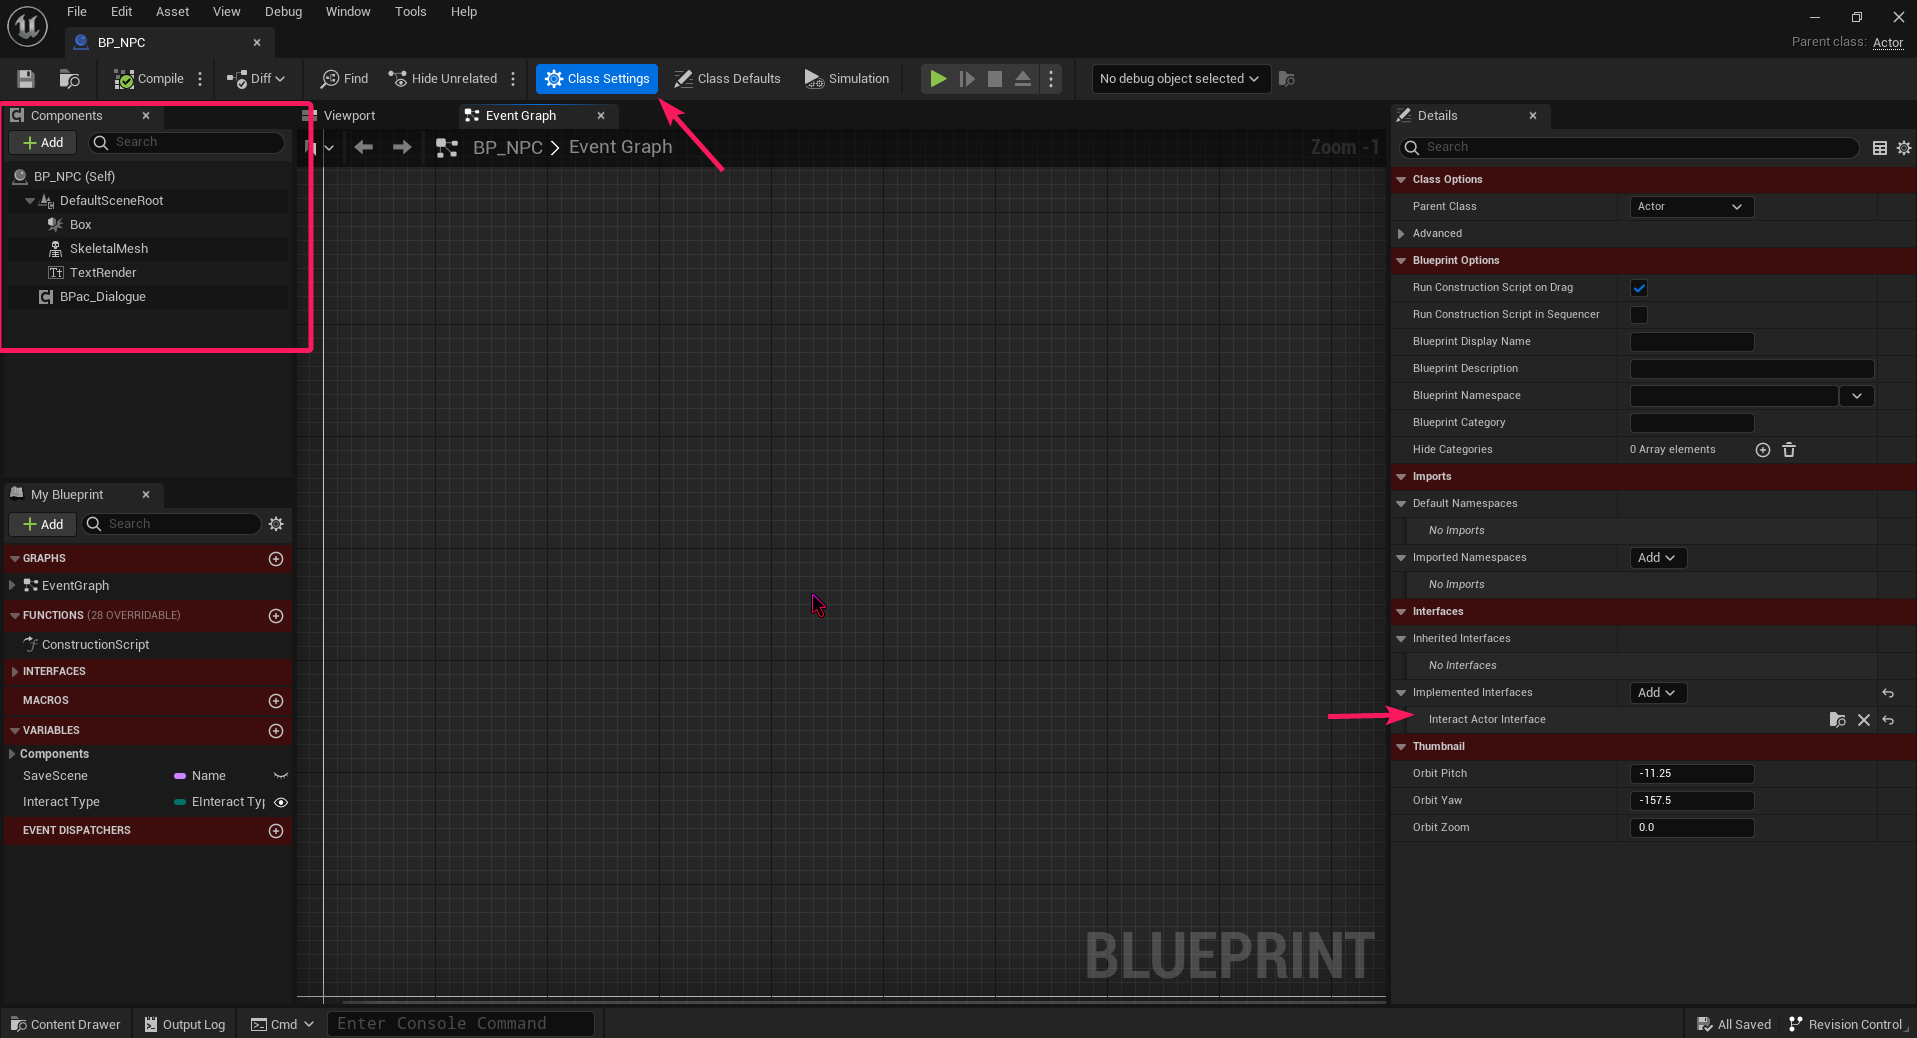Click the Eject icon in toolbar
Screen dimensions: 1917x1038
(1022, 79)
